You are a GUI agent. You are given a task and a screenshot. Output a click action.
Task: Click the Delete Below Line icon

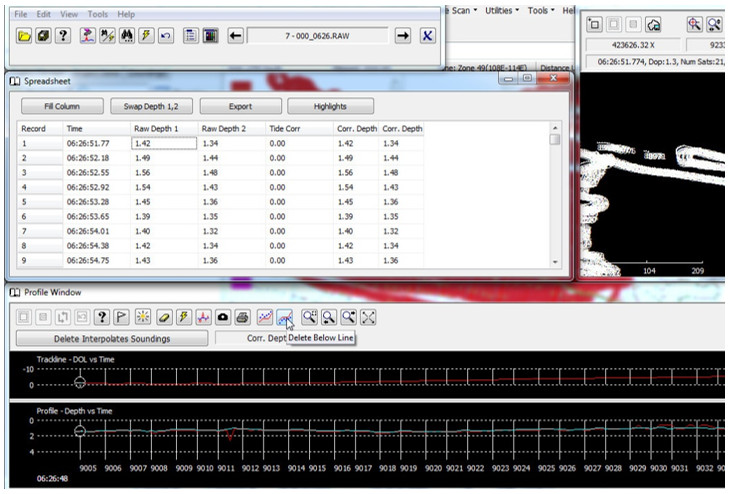click(284, 318)
